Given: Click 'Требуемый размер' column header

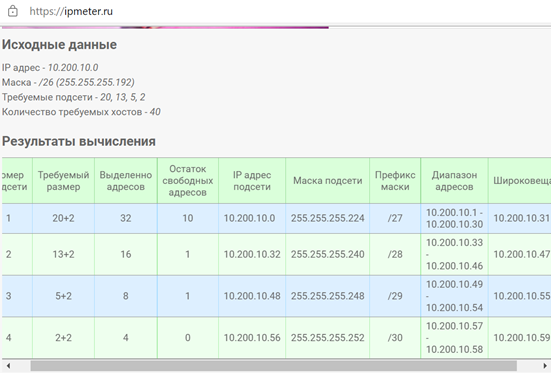Looking at the screenshot, I should [x=63, y=181].
